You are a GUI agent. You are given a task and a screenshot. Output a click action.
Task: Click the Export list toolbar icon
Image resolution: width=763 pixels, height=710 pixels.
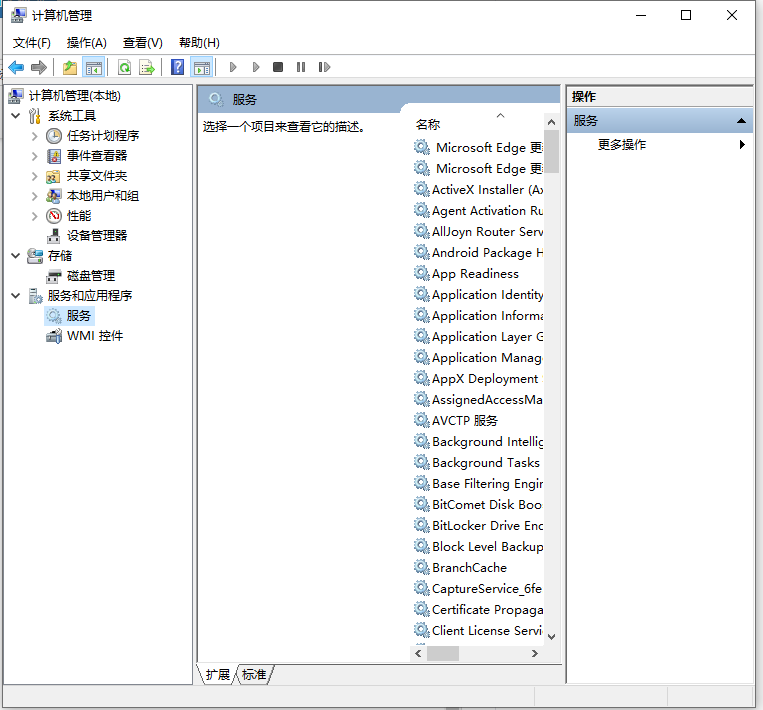point(147,67)
